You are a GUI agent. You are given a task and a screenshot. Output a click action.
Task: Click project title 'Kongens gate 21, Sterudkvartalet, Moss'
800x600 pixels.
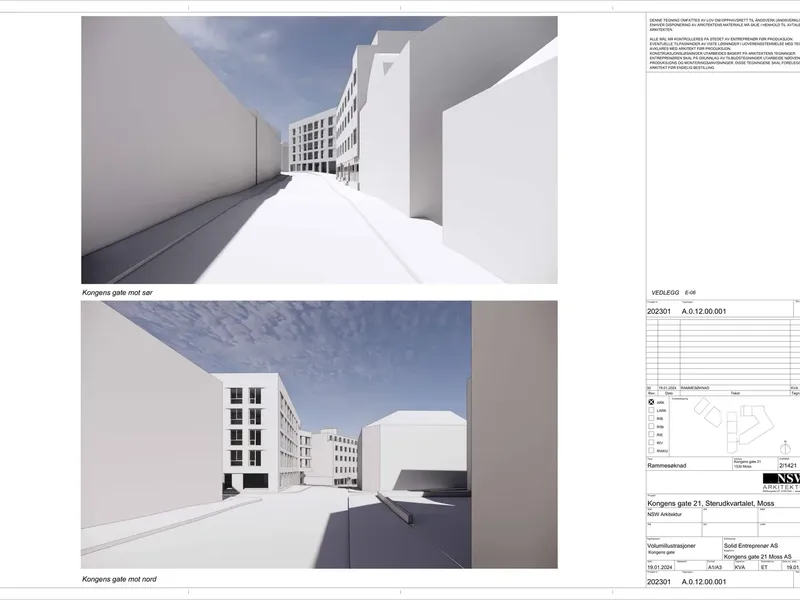click(x=711, y=504)
